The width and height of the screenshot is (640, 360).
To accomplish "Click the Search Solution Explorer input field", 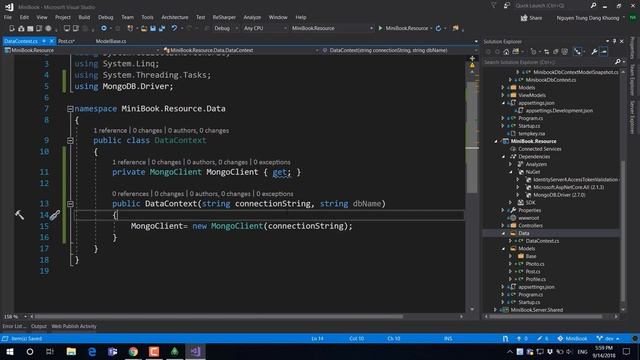I will (548, 62).
